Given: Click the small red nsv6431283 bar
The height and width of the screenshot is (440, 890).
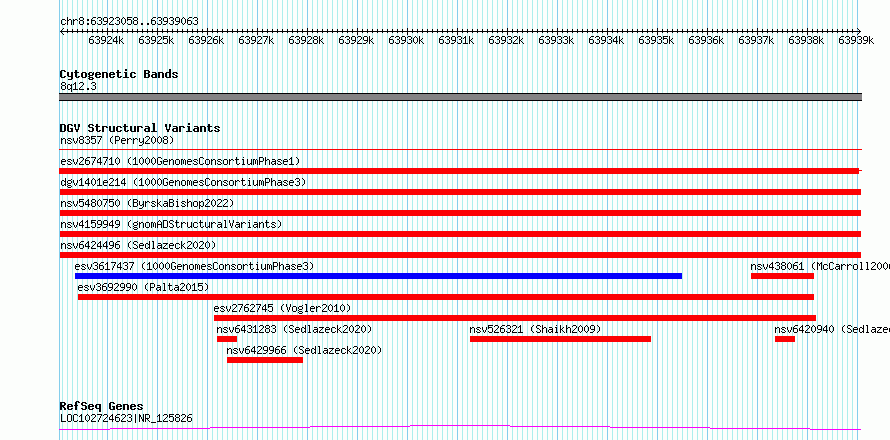Looking at the screenshot, I should point(226,339).
